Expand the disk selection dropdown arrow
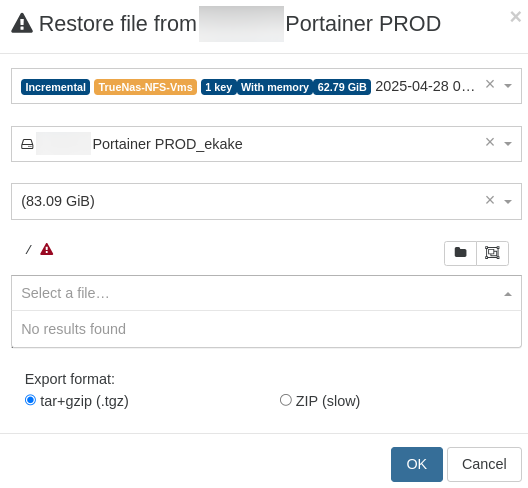Viewport: 528px width, 488px height. pos(508,144)
